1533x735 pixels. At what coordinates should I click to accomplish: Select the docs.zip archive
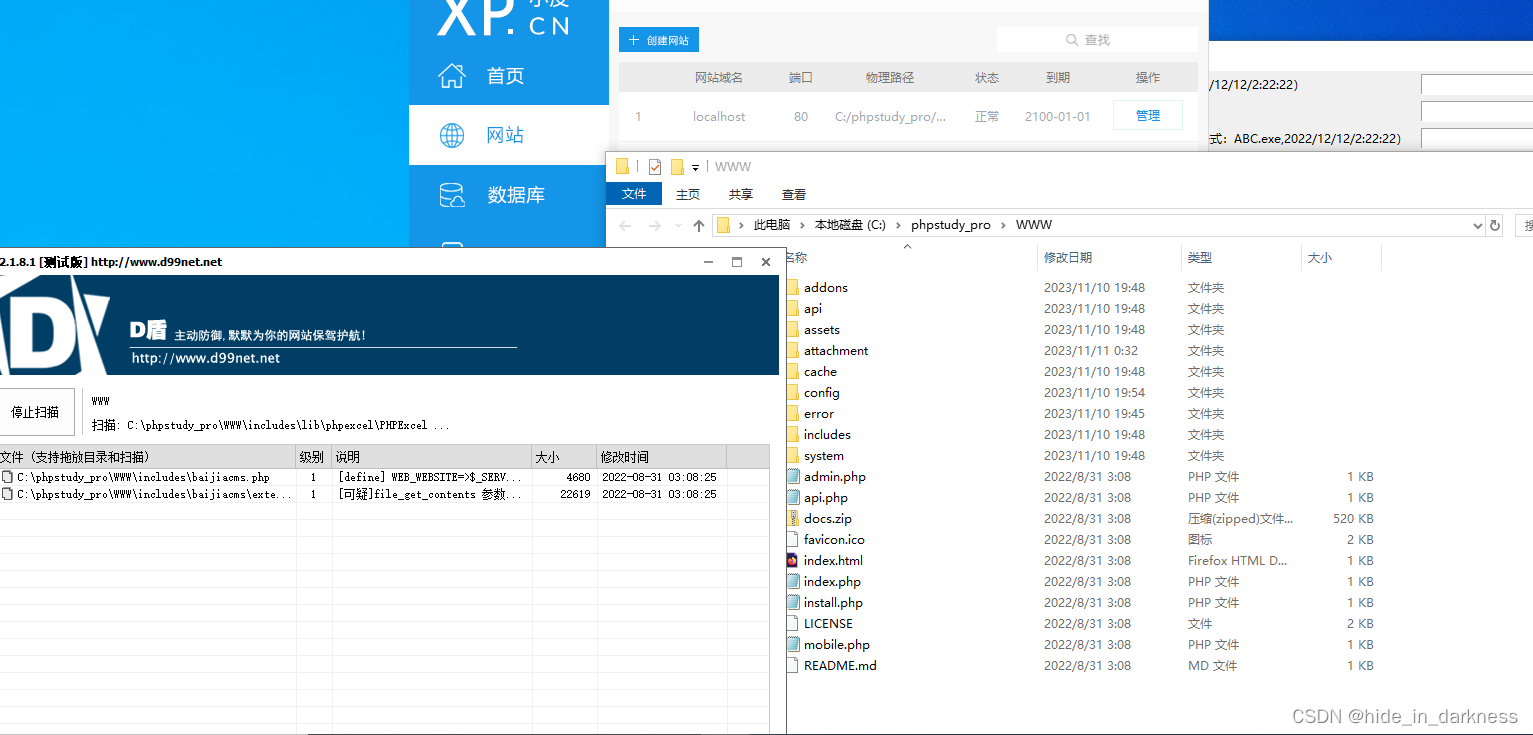coord(827,519)
